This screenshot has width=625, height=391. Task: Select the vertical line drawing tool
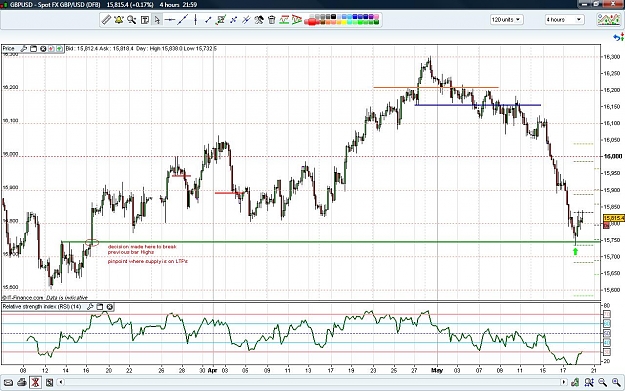pyautogui.click(x=195, y=20)
